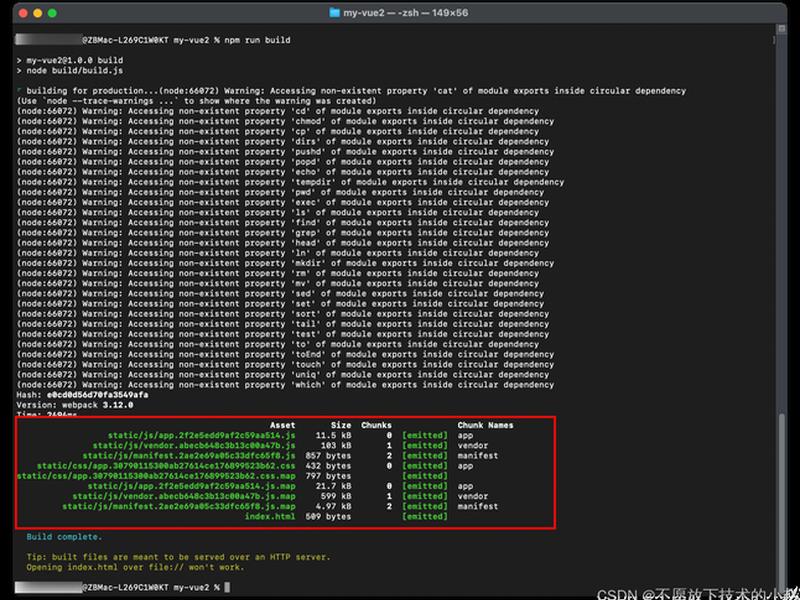Click the warning line for property 'grep'
The height and width of the screenshot is (600, 800).
click(x=283, y=233)
